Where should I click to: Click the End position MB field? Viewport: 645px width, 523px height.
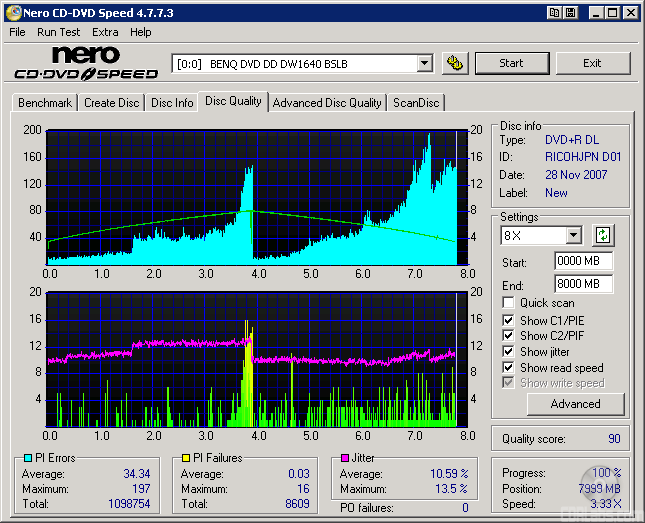583,284
